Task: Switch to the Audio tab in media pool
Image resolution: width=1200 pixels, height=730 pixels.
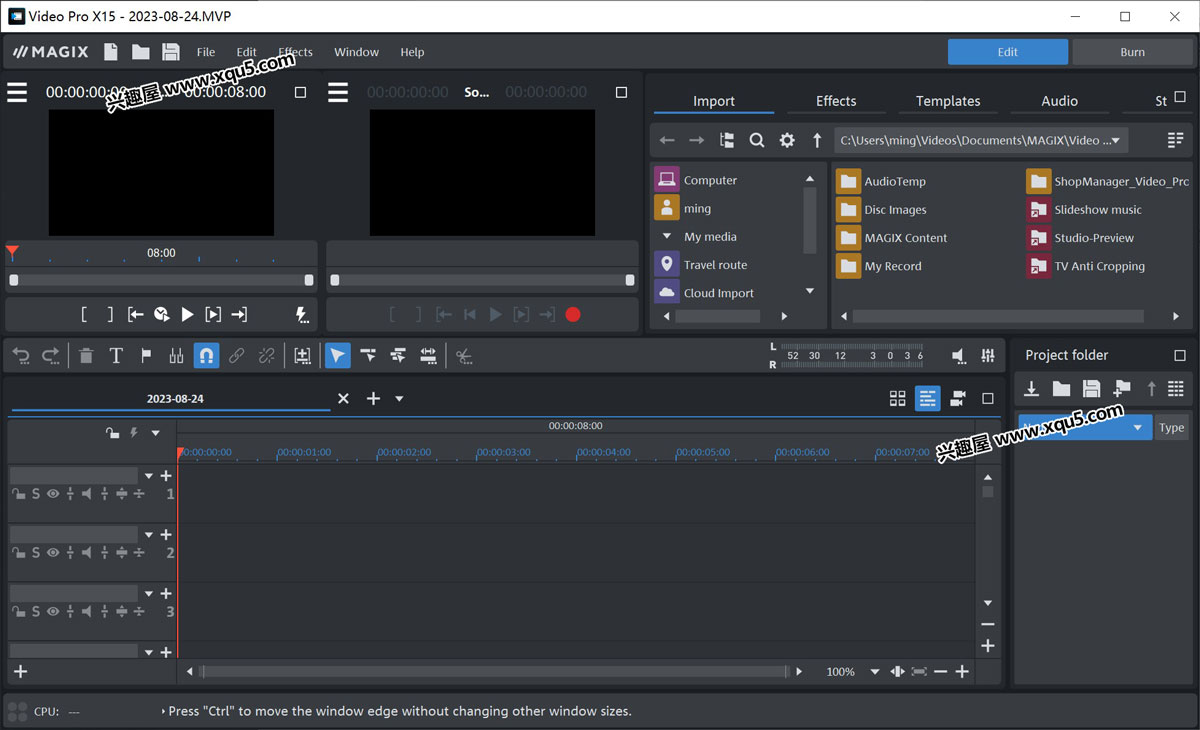Action: (x=1059, y=101)
